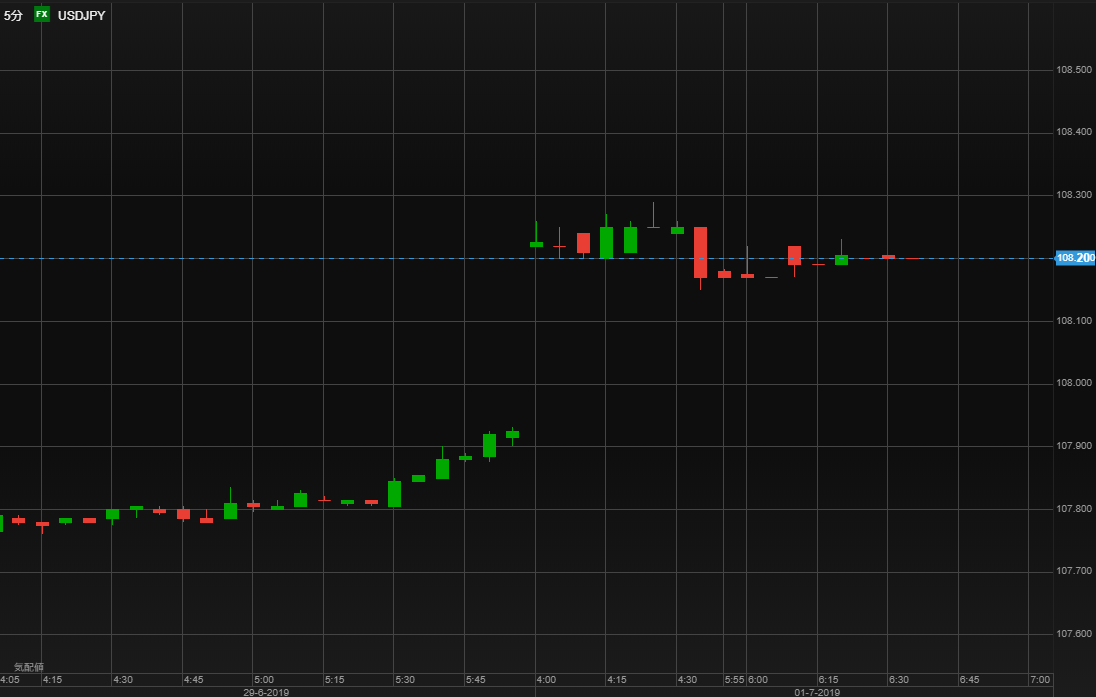
Task: Select the 01-7-2019 date label
Action: (x=817, y=692)
